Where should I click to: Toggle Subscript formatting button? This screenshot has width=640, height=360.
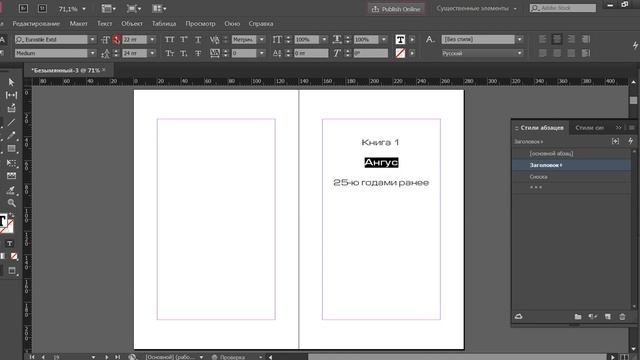184,53
